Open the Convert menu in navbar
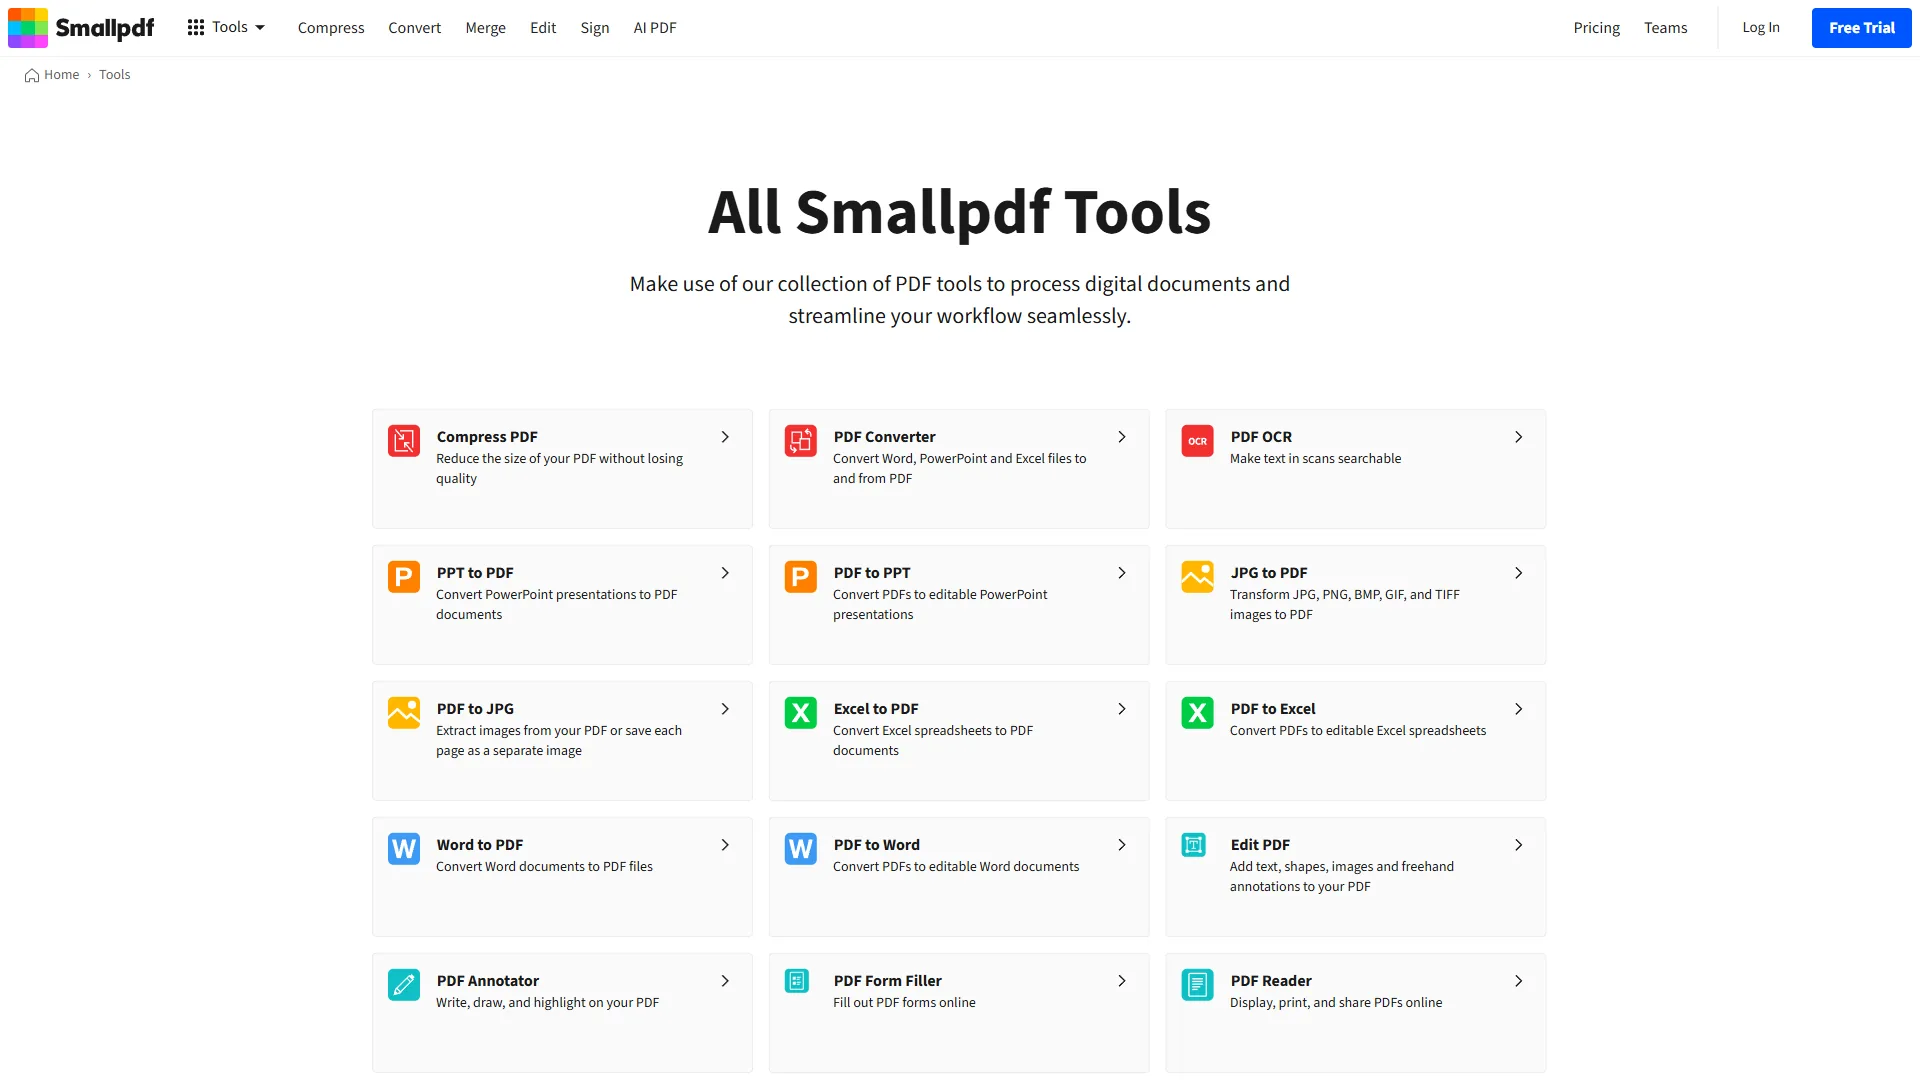This screenshot has width=1920, height=1080. [x=414, y=28]
